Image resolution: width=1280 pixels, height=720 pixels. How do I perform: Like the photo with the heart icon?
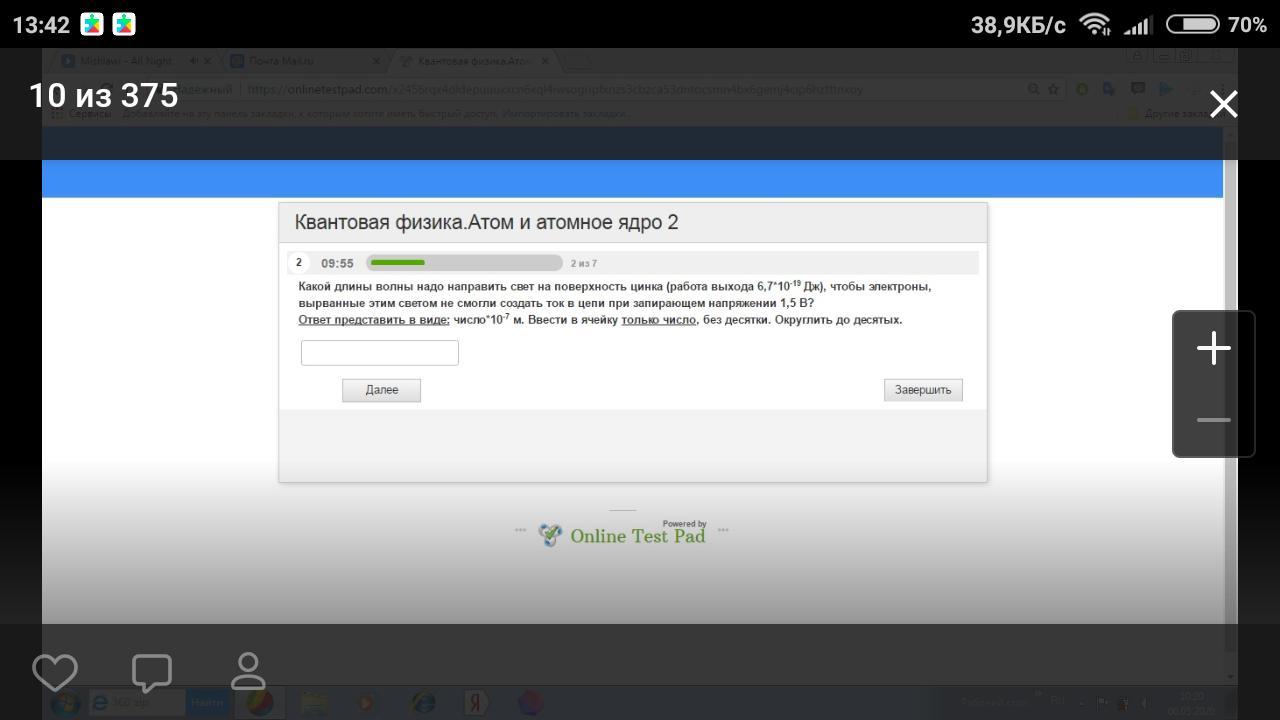point(55,672)
